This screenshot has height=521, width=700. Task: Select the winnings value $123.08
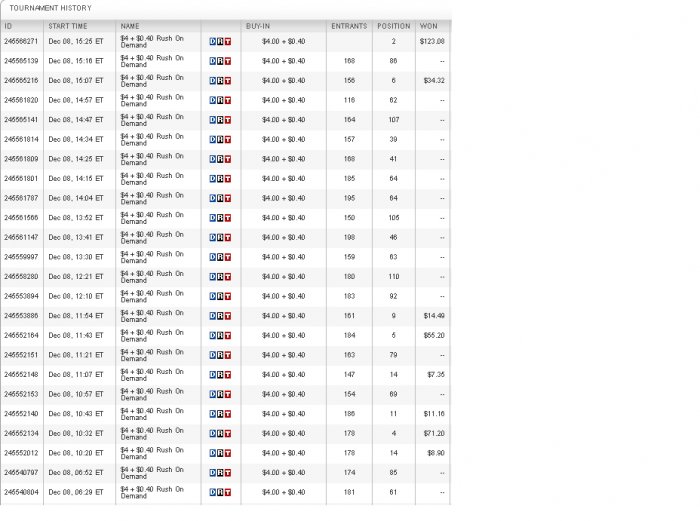(432, 42)
